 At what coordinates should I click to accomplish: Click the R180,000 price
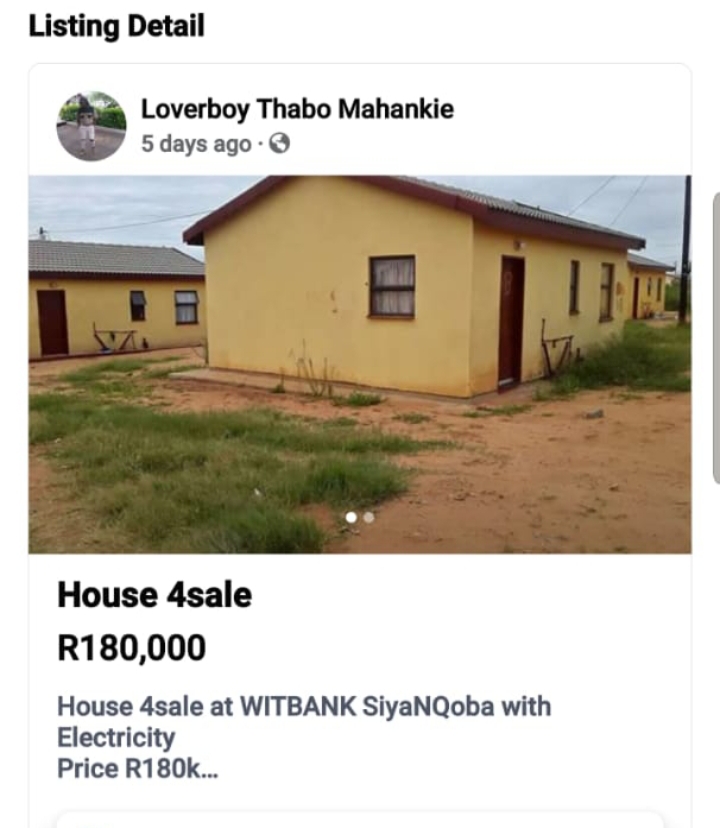click(131, 648)
